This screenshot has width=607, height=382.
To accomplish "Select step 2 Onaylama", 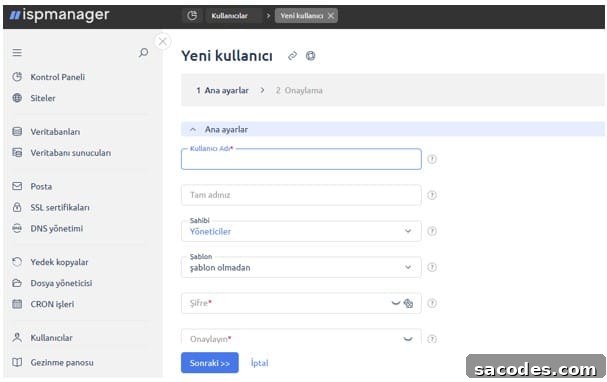I will [299, 91].
